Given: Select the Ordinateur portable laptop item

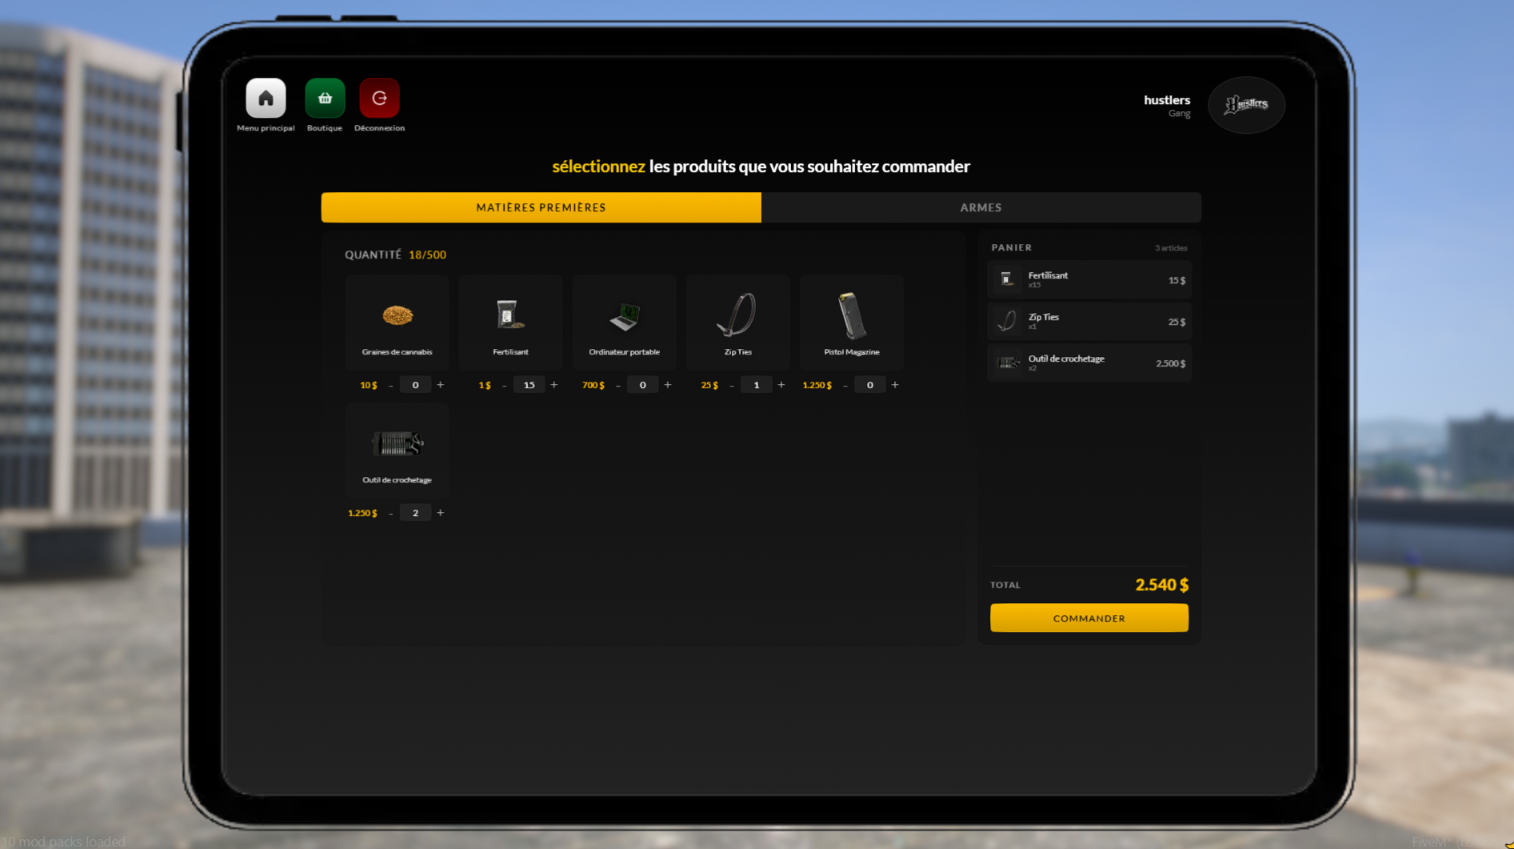Looking at the screenshot, I should [624, 317].
